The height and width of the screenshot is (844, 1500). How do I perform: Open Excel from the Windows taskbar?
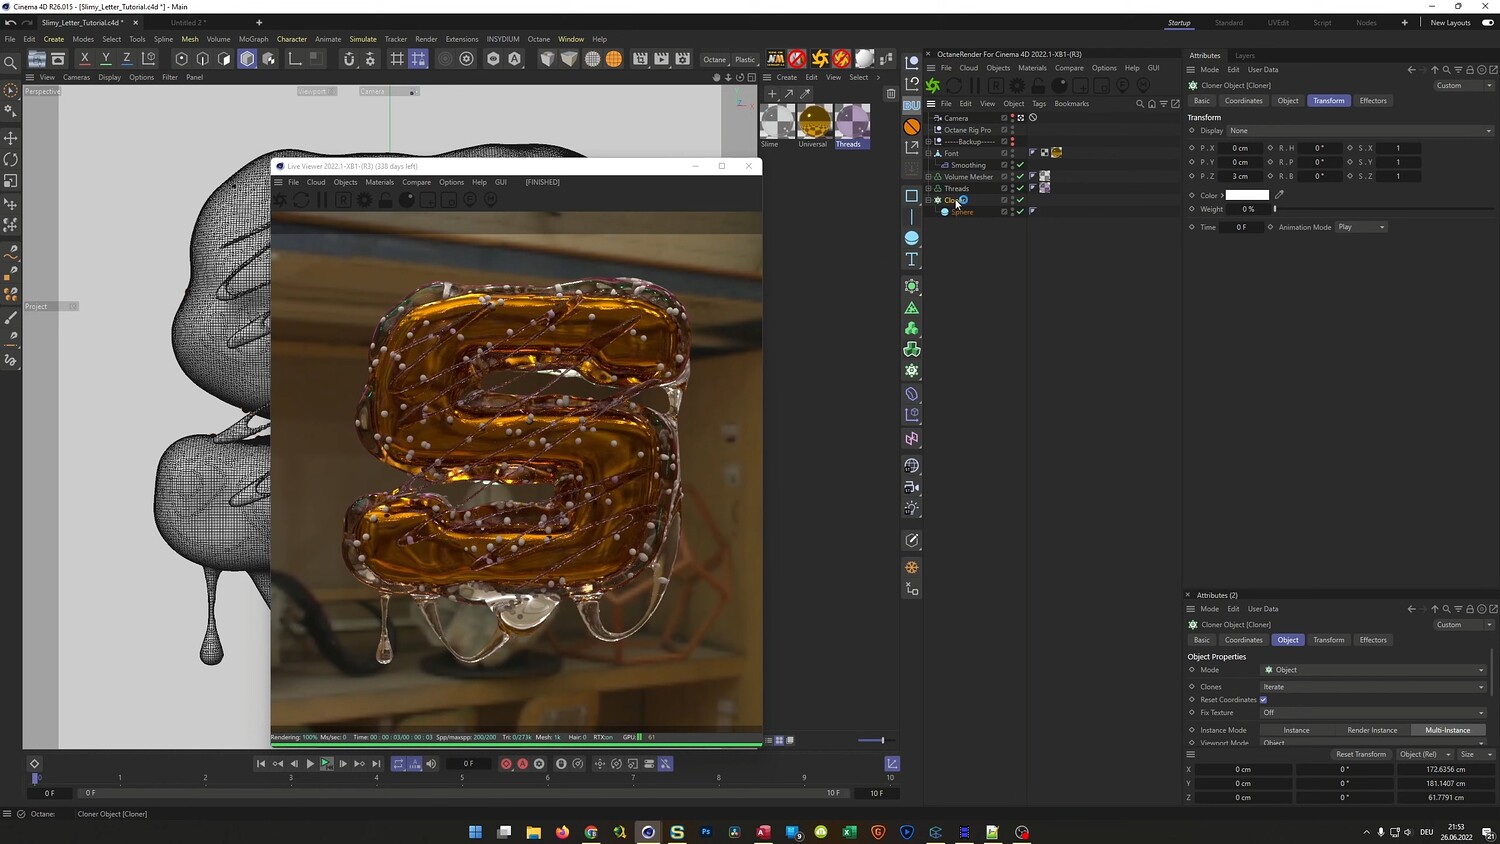[849, 832]
